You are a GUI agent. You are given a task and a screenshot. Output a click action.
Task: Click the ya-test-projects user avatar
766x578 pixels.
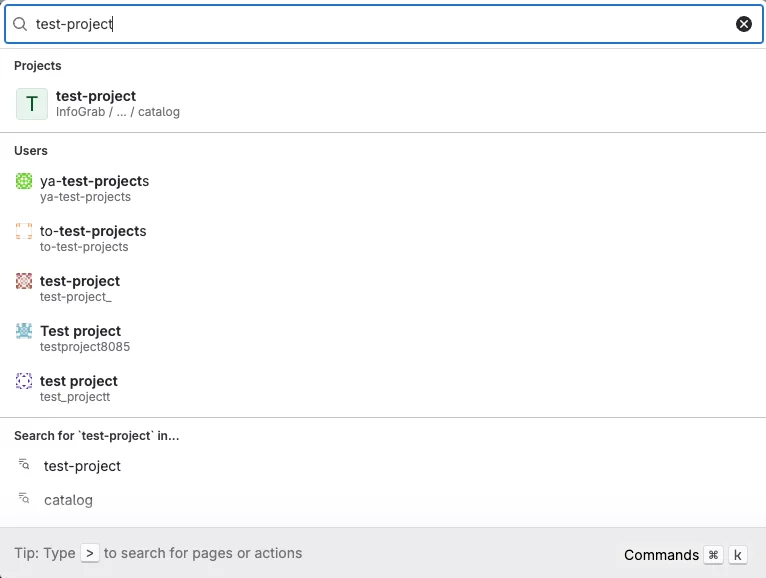tap(25, 181)
